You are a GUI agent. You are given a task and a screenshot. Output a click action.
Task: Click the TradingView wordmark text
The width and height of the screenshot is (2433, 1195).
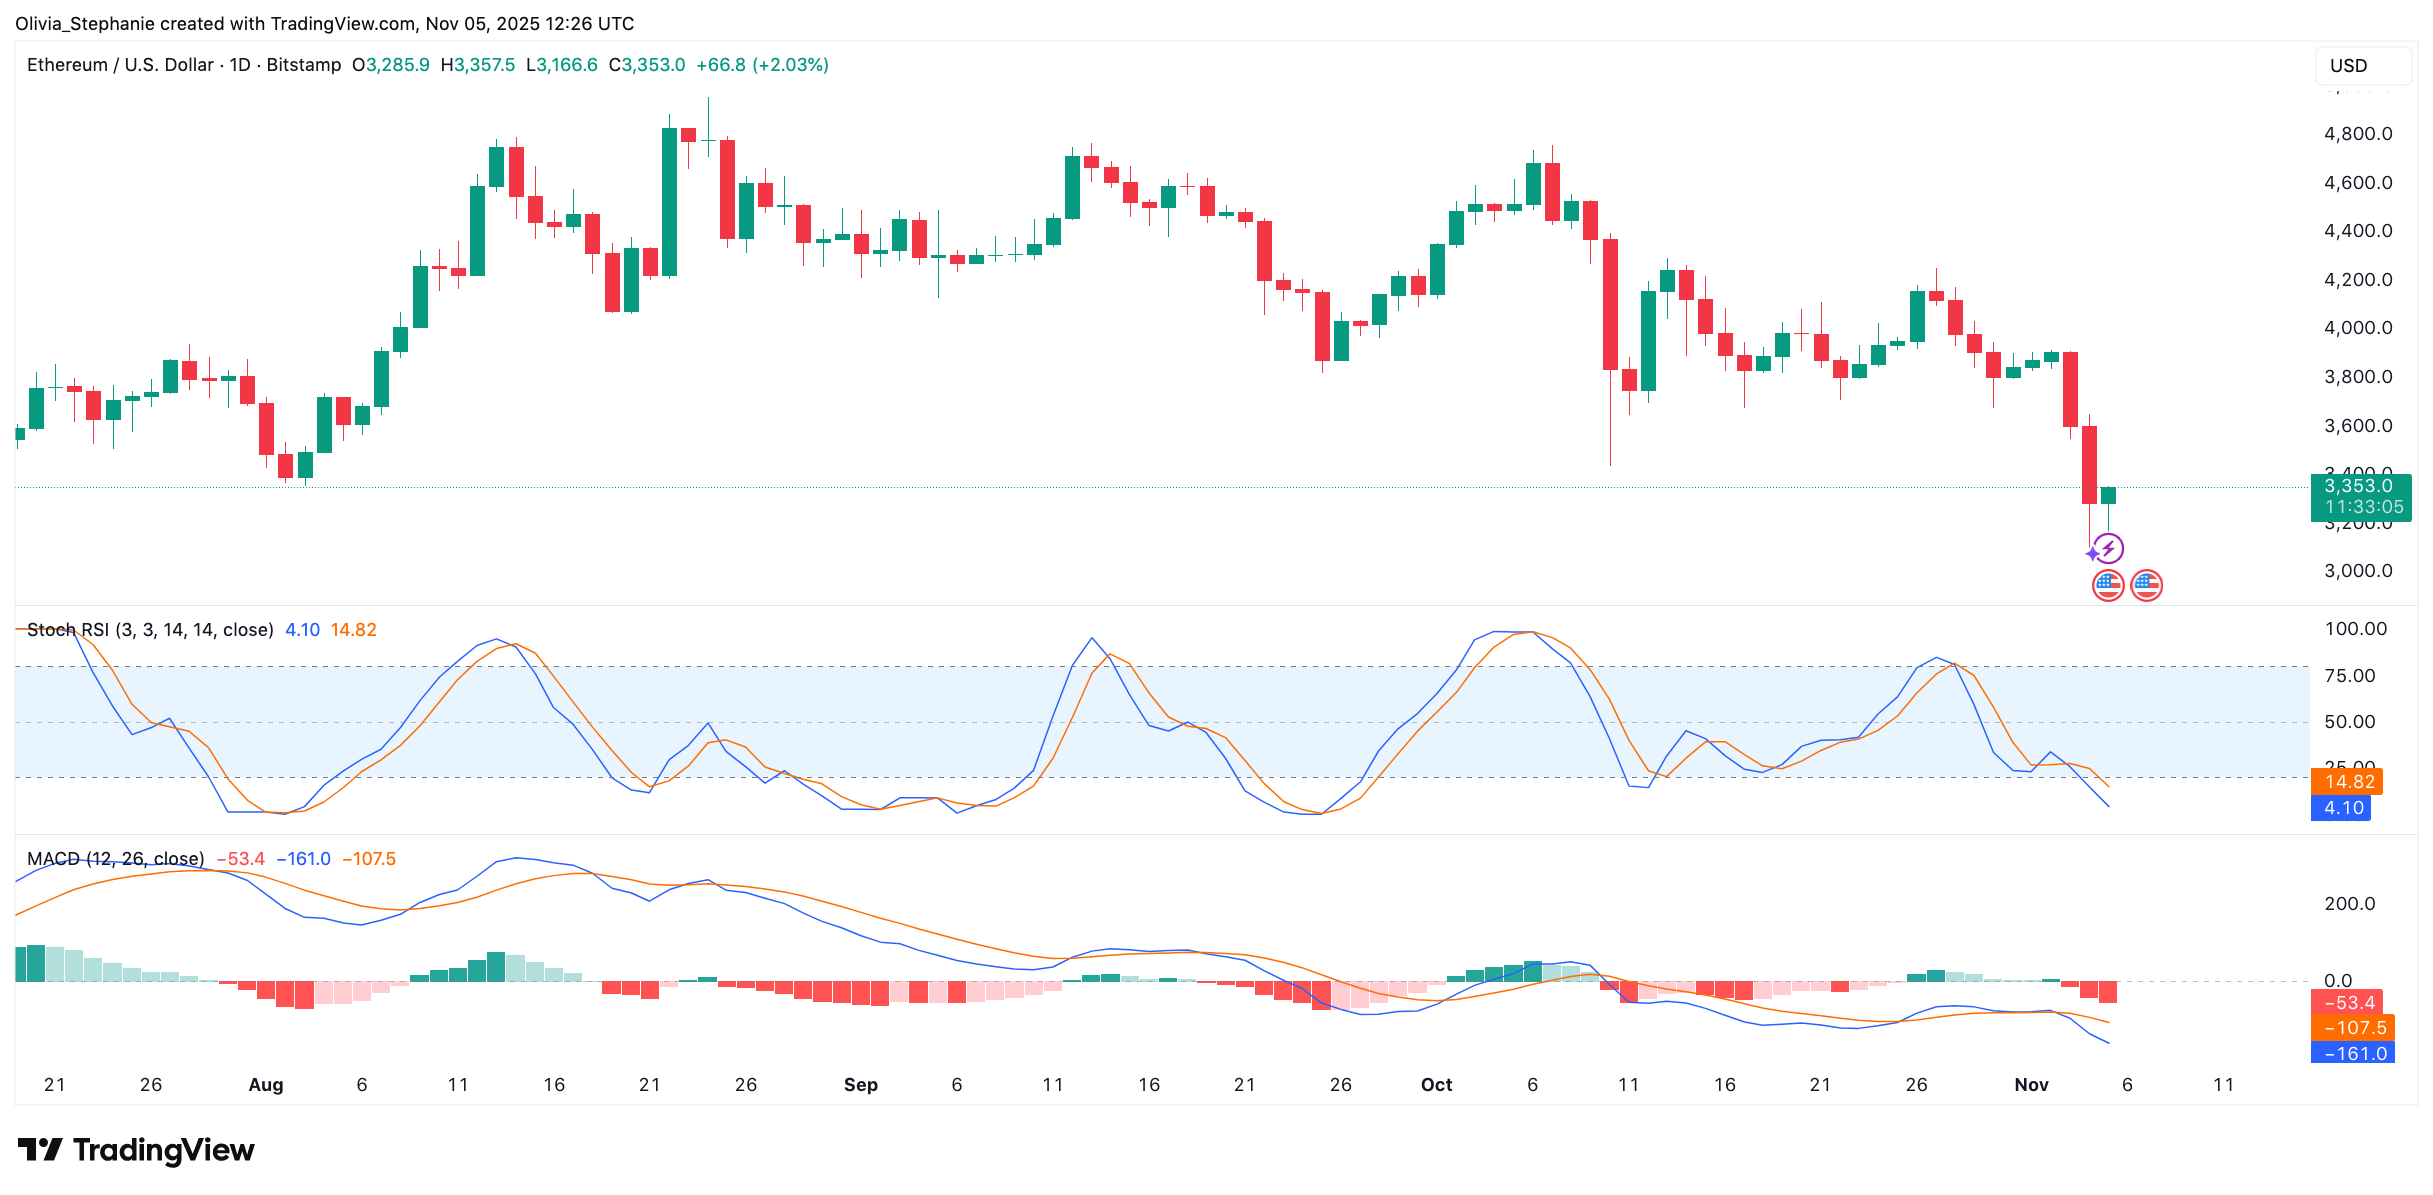click(x=163, y=1151)
